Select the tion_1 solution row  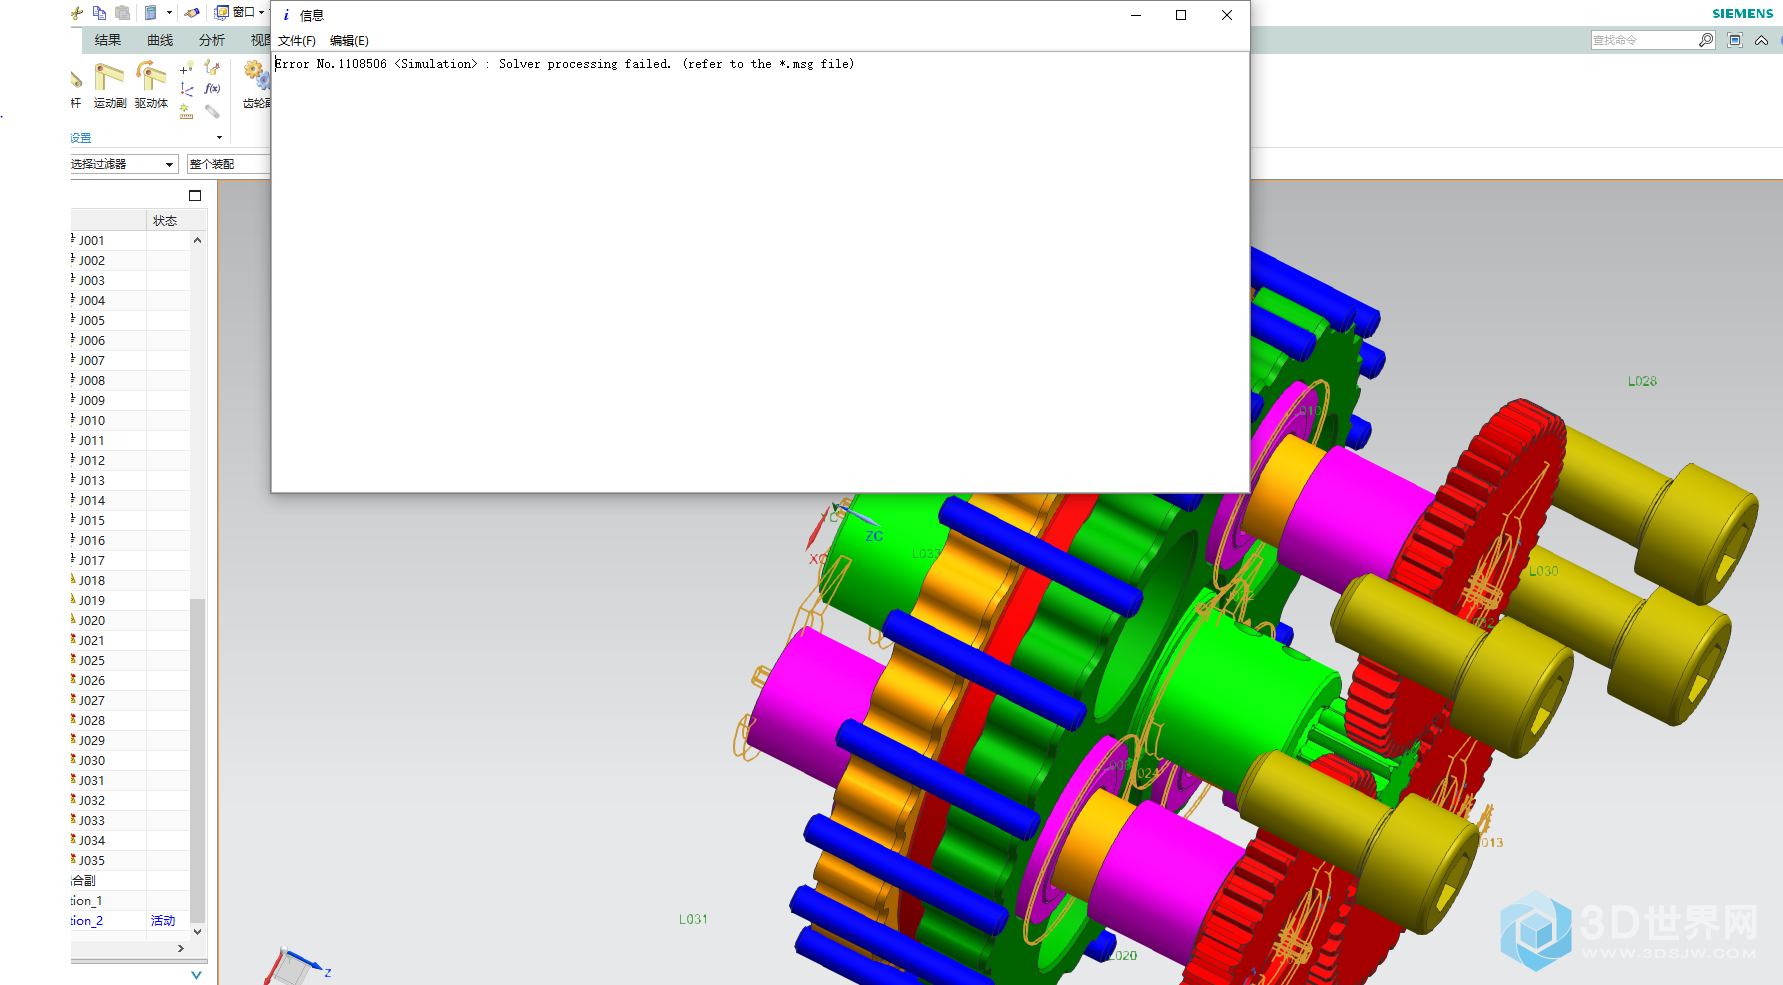[129, 901]
